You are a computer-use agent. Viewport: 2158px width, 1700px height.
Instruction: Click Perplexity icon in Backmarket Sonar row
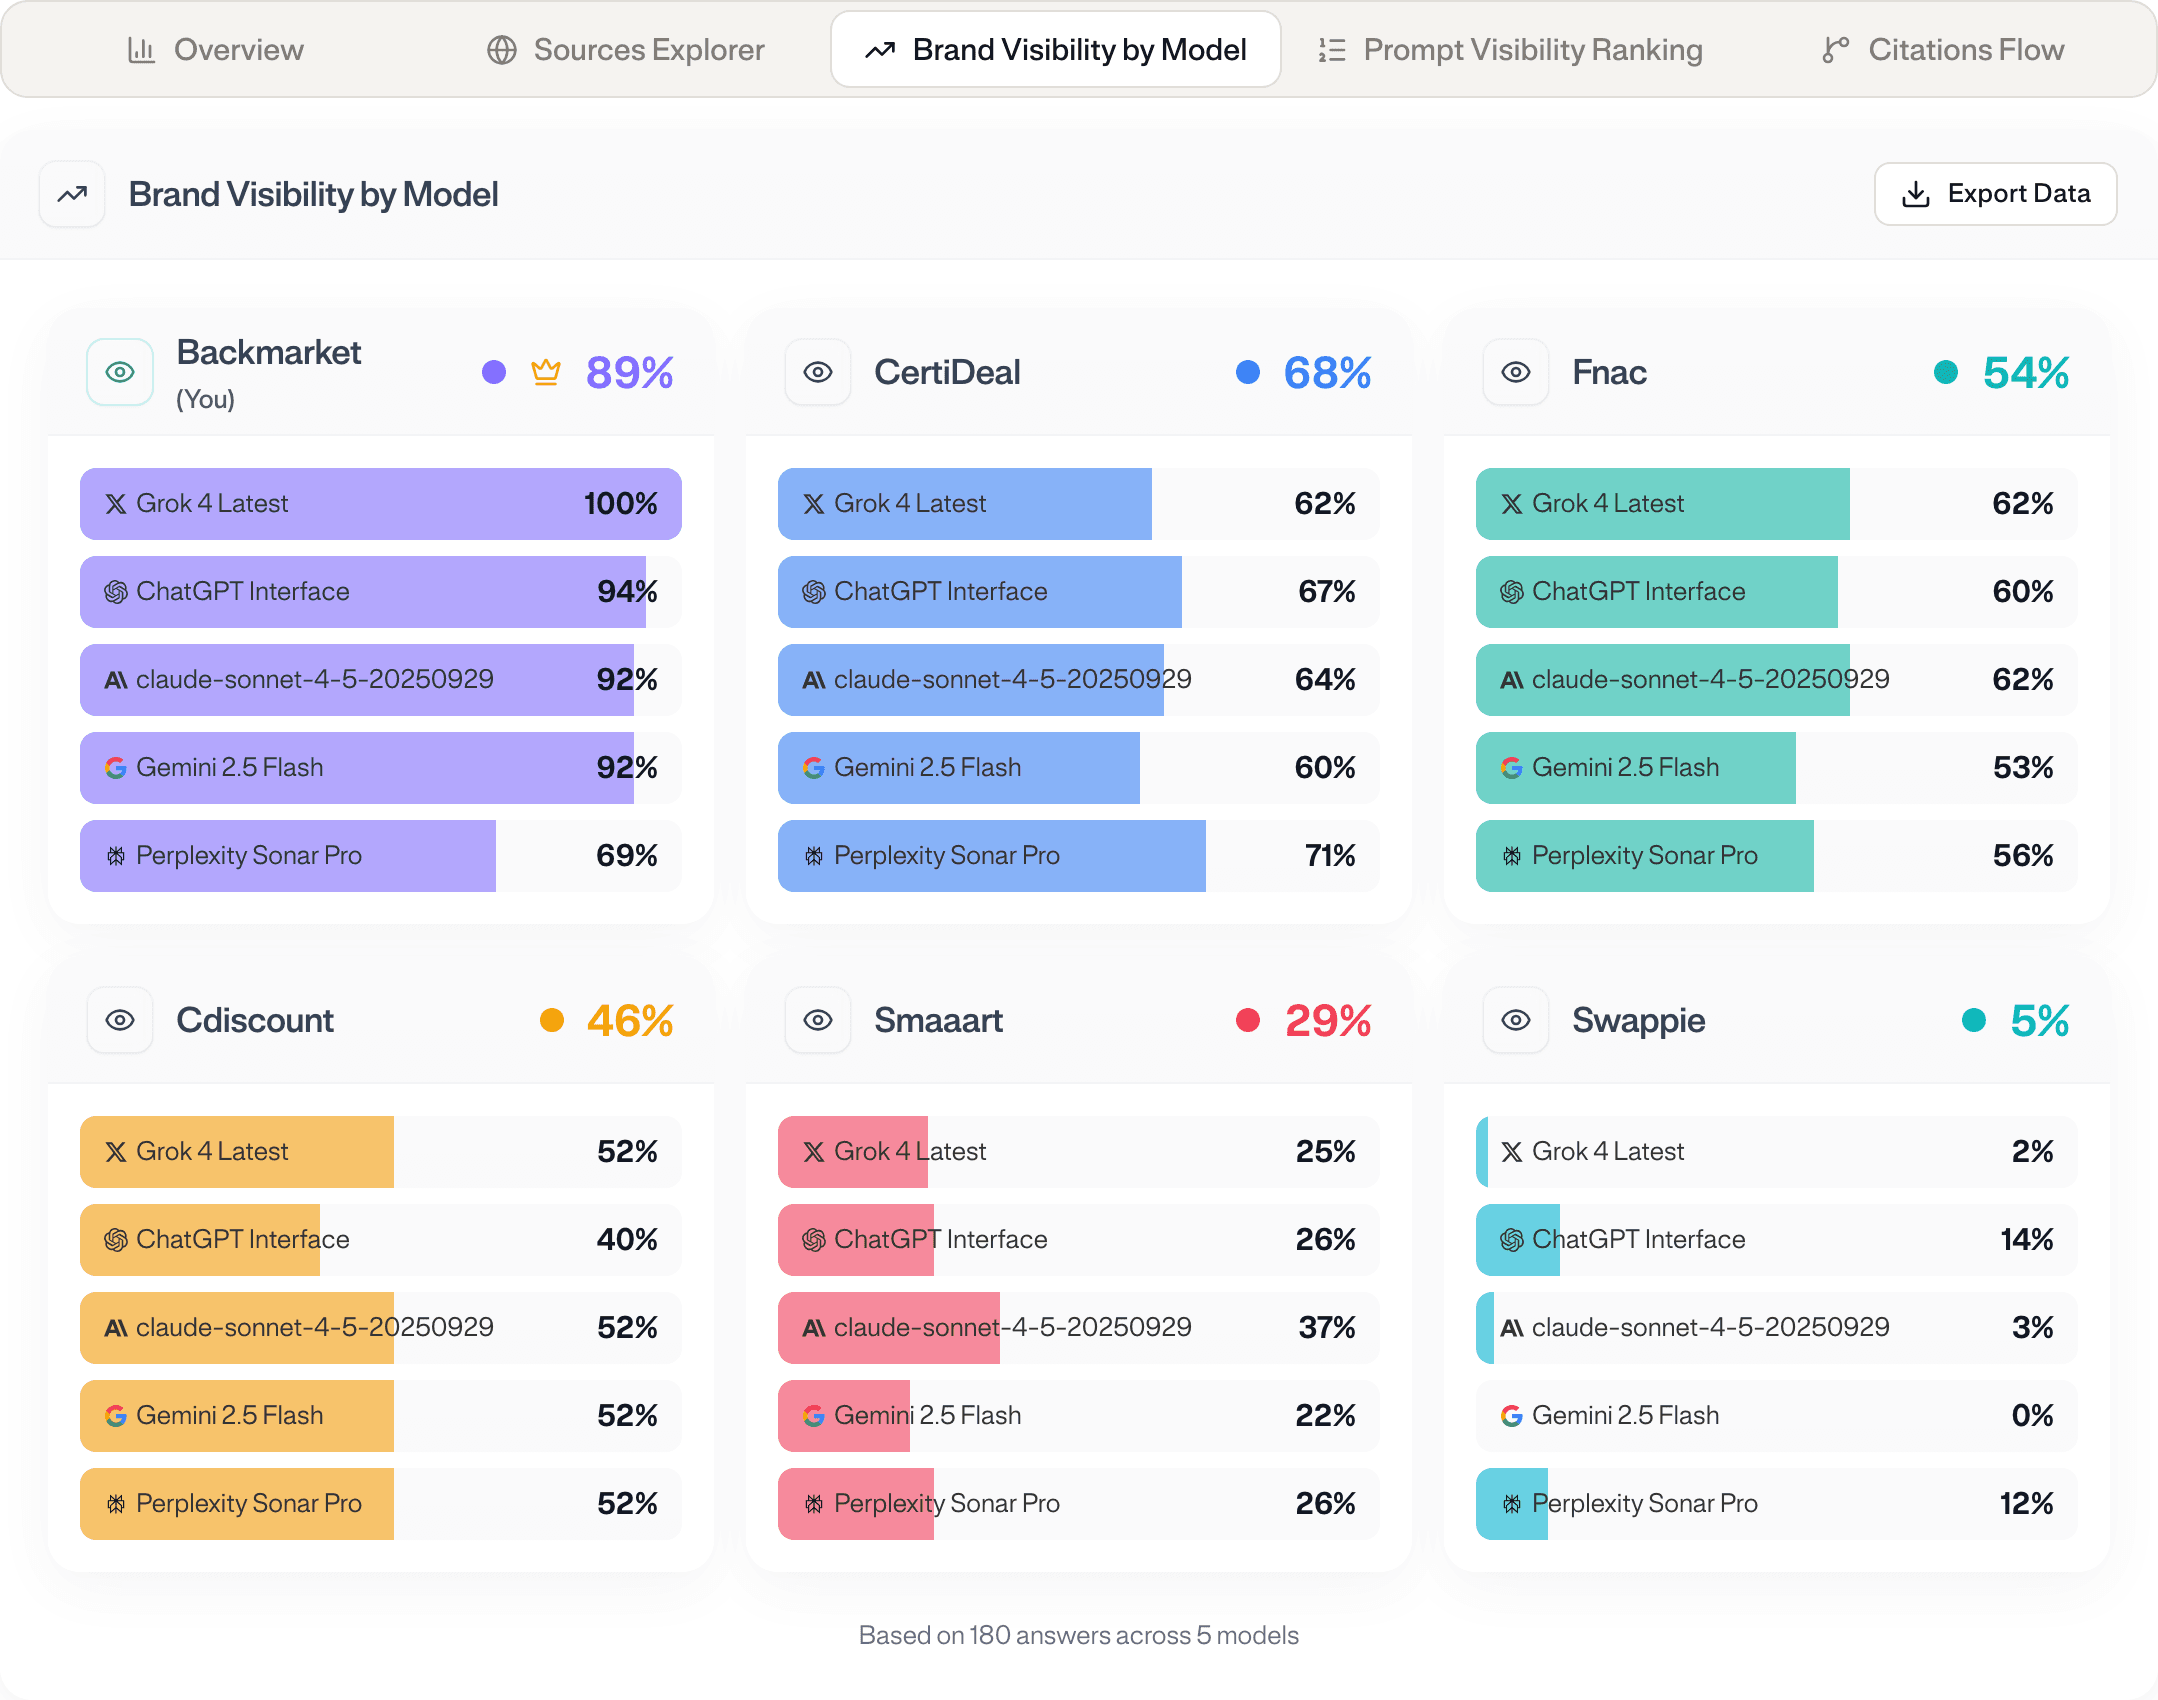coord(116,856)
